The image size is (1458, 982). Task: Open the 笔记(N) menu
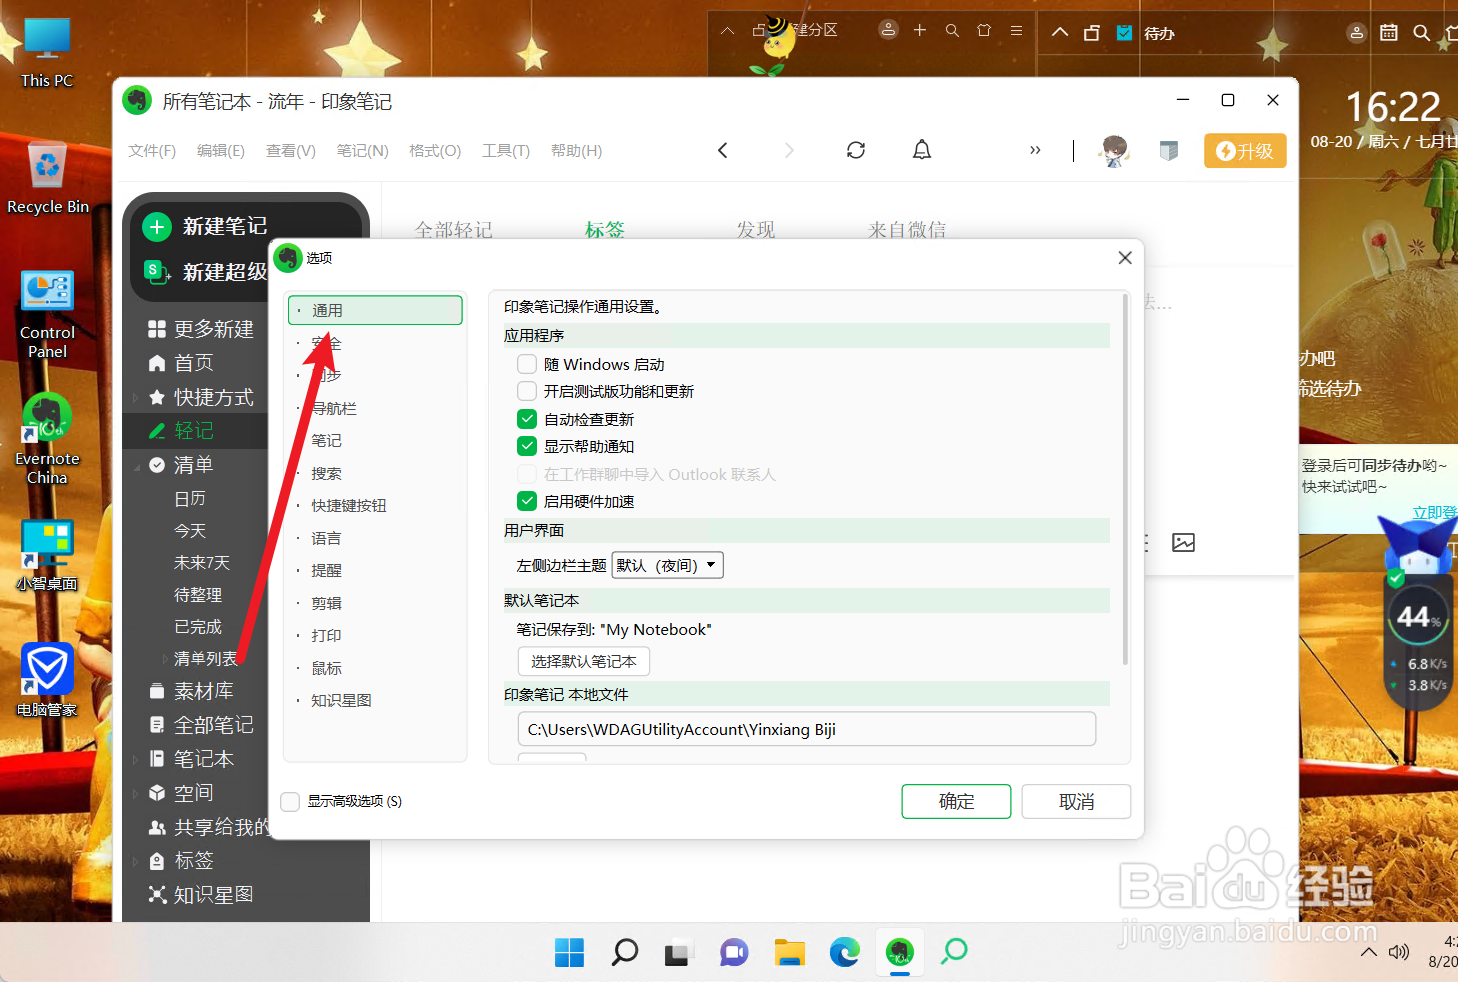point(362,151)
